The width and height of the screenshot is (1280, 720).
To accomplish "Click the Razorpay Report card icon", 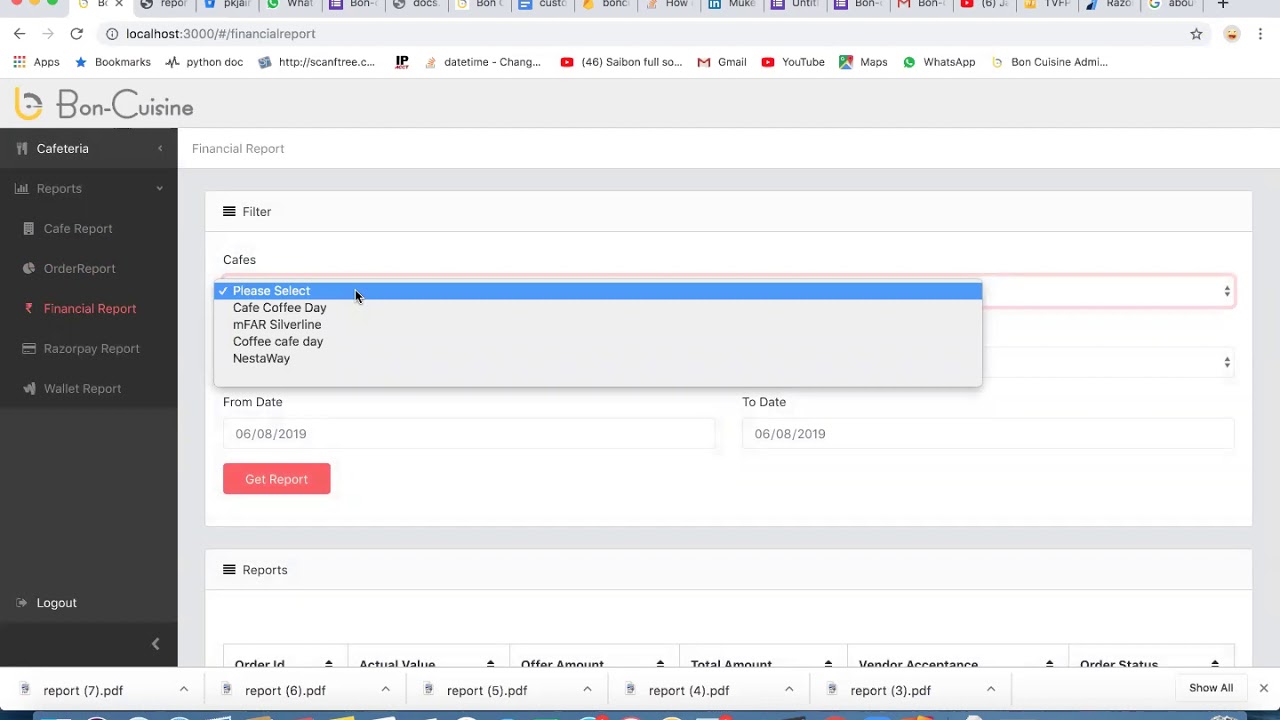I will click(x=29, y=349).
